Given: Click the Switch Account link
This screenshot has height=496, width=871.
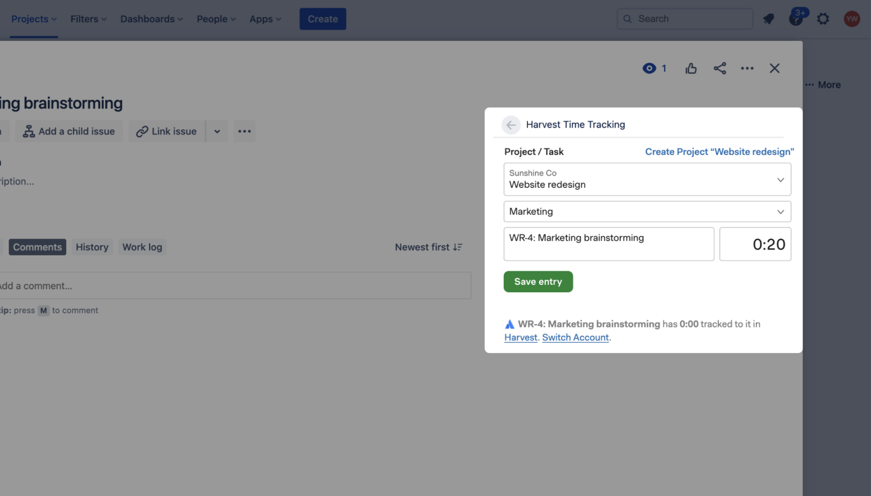Looking at the screenshot, I should click(575, 337).
